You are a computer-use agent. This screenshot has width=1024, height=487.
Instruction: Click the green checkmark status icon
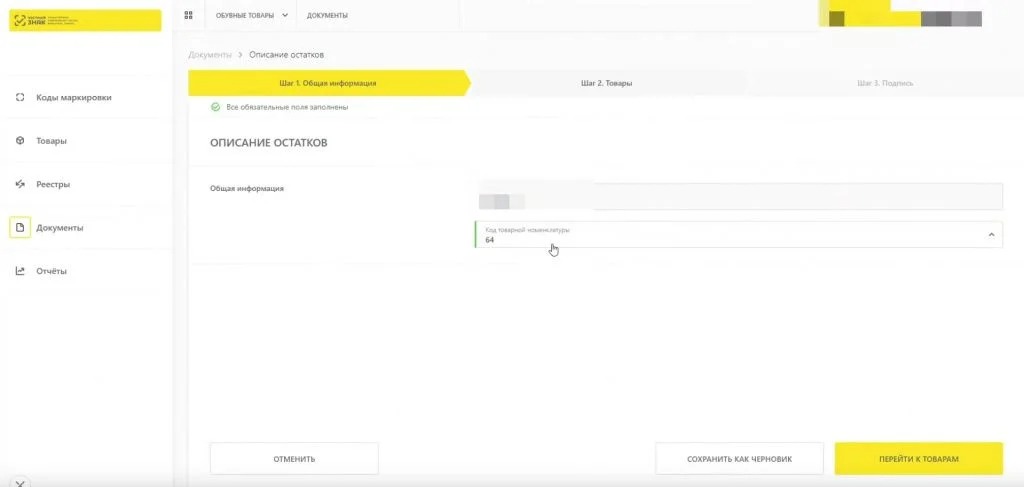pyautogui.click(x=216, y=107)
